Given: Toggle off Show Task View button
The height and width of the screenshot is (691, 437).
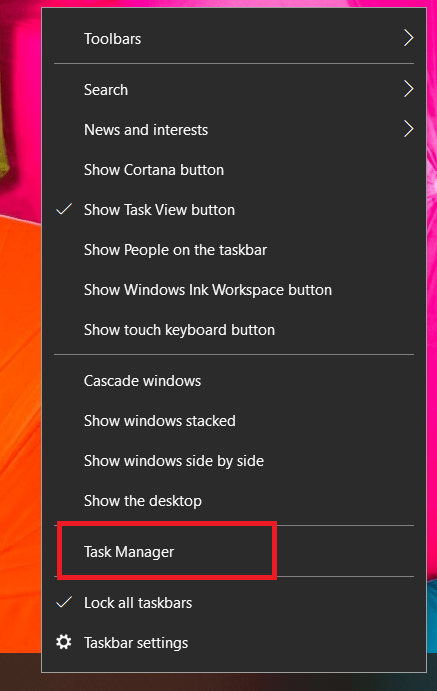Looking at the screenshot, I should coord(234,210).
